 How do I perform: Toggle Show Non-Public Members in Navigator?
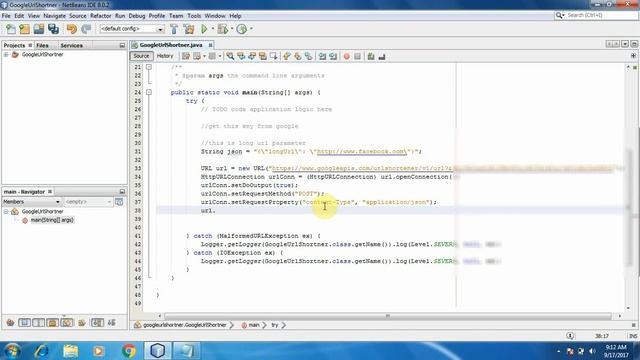click(53, 323)
